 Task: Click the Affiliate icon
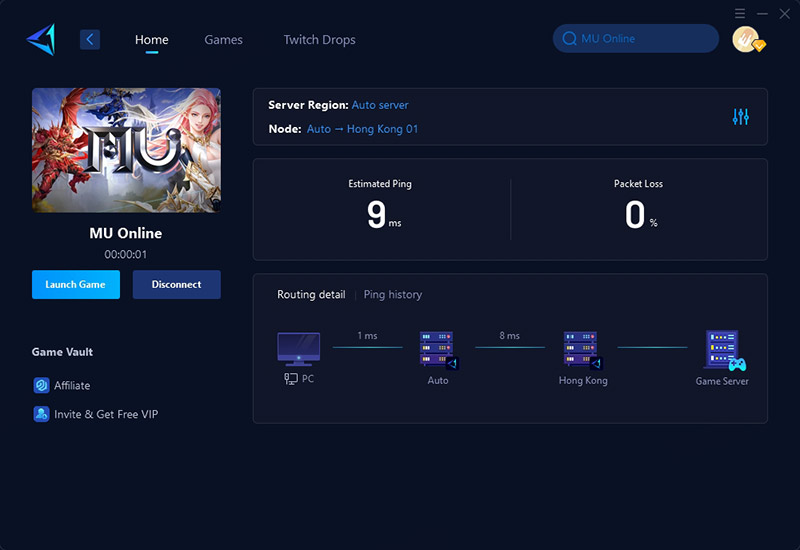coord(41,385)
